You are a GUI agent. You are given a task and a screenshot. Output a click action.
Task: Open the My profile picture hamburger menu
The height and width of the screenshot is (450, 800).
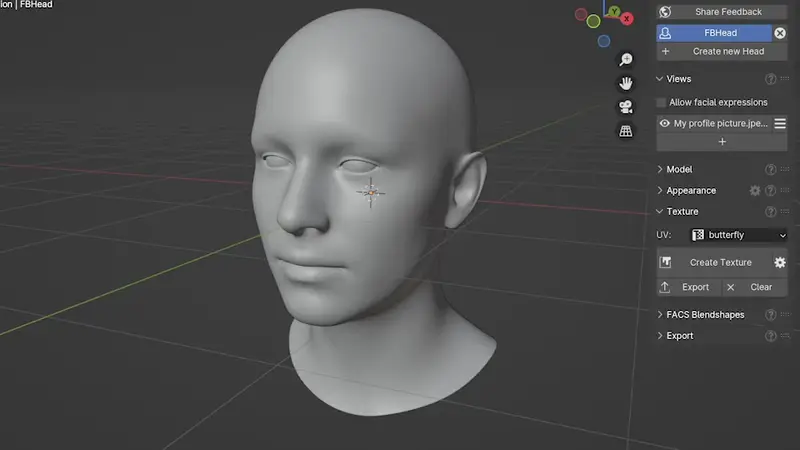click(x=780, y=123)
